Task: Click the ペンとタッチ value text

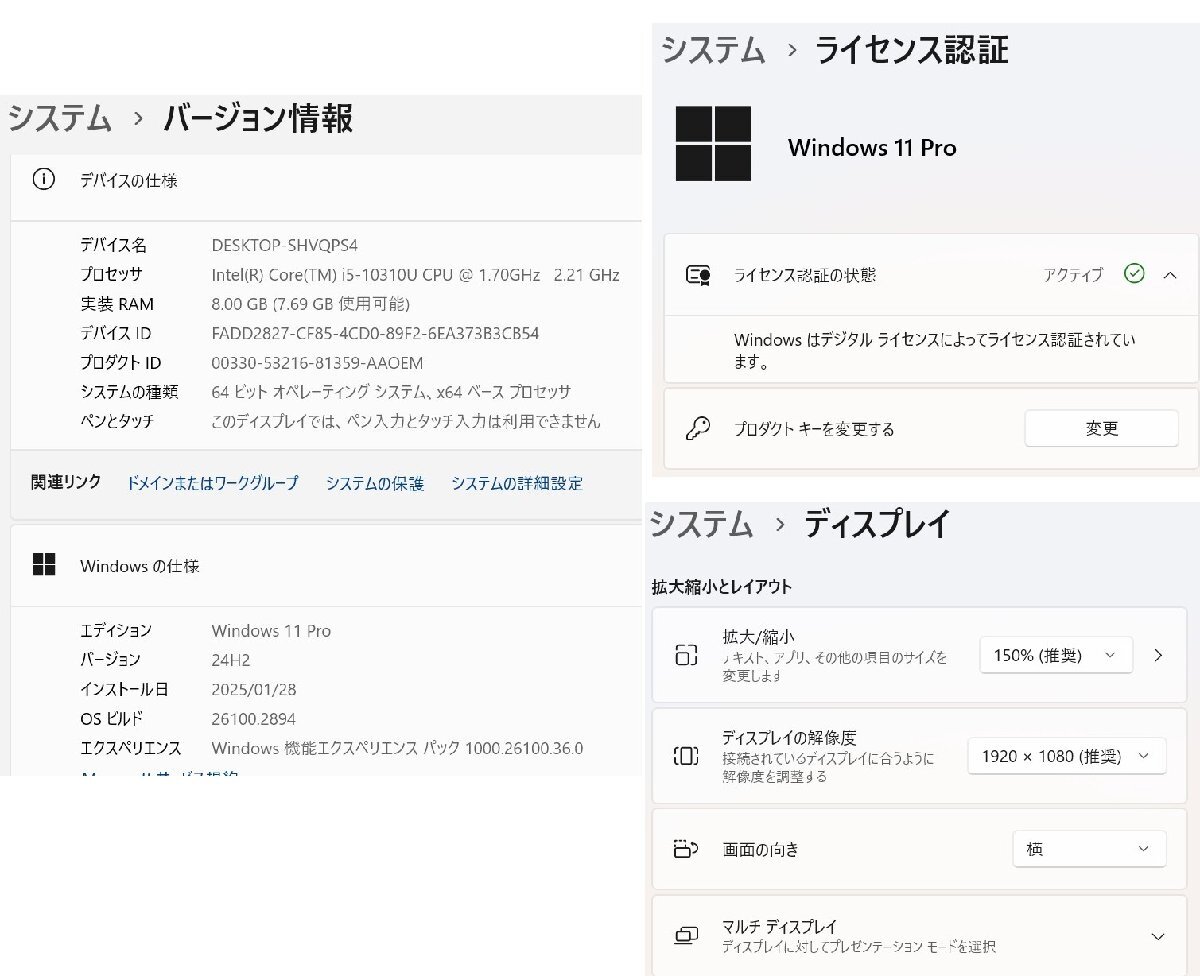Action: (x=406, y=421)
